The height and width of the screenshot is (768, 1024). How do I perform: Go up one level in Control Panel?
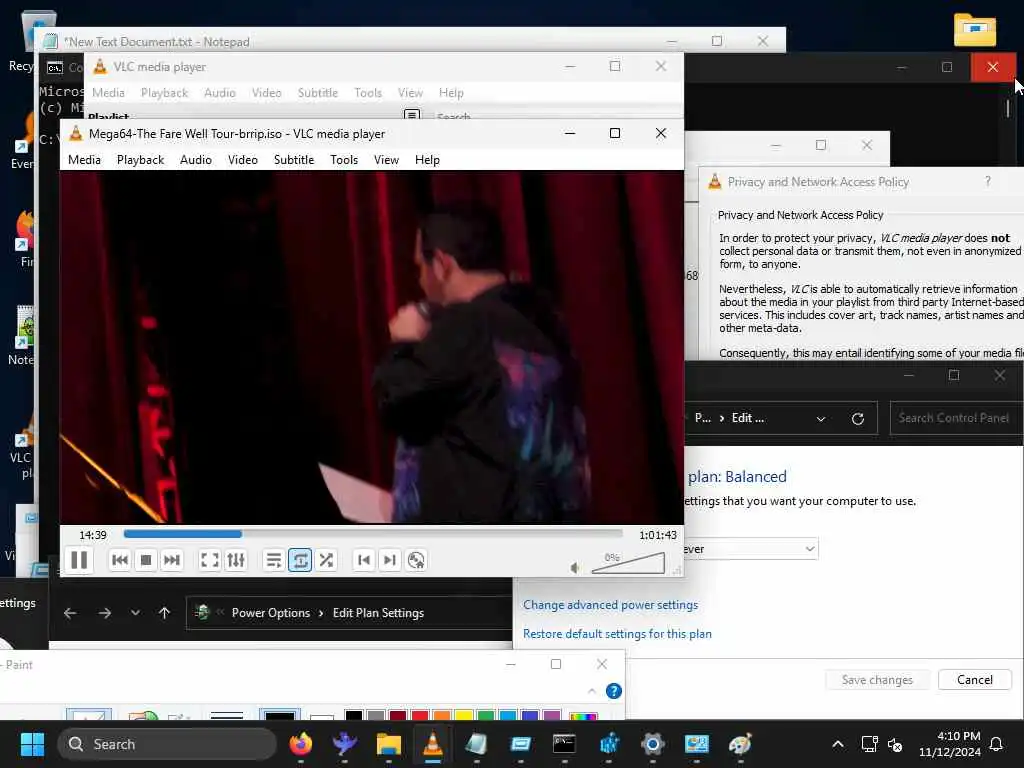pyautogui.click(x=165, y=613)
